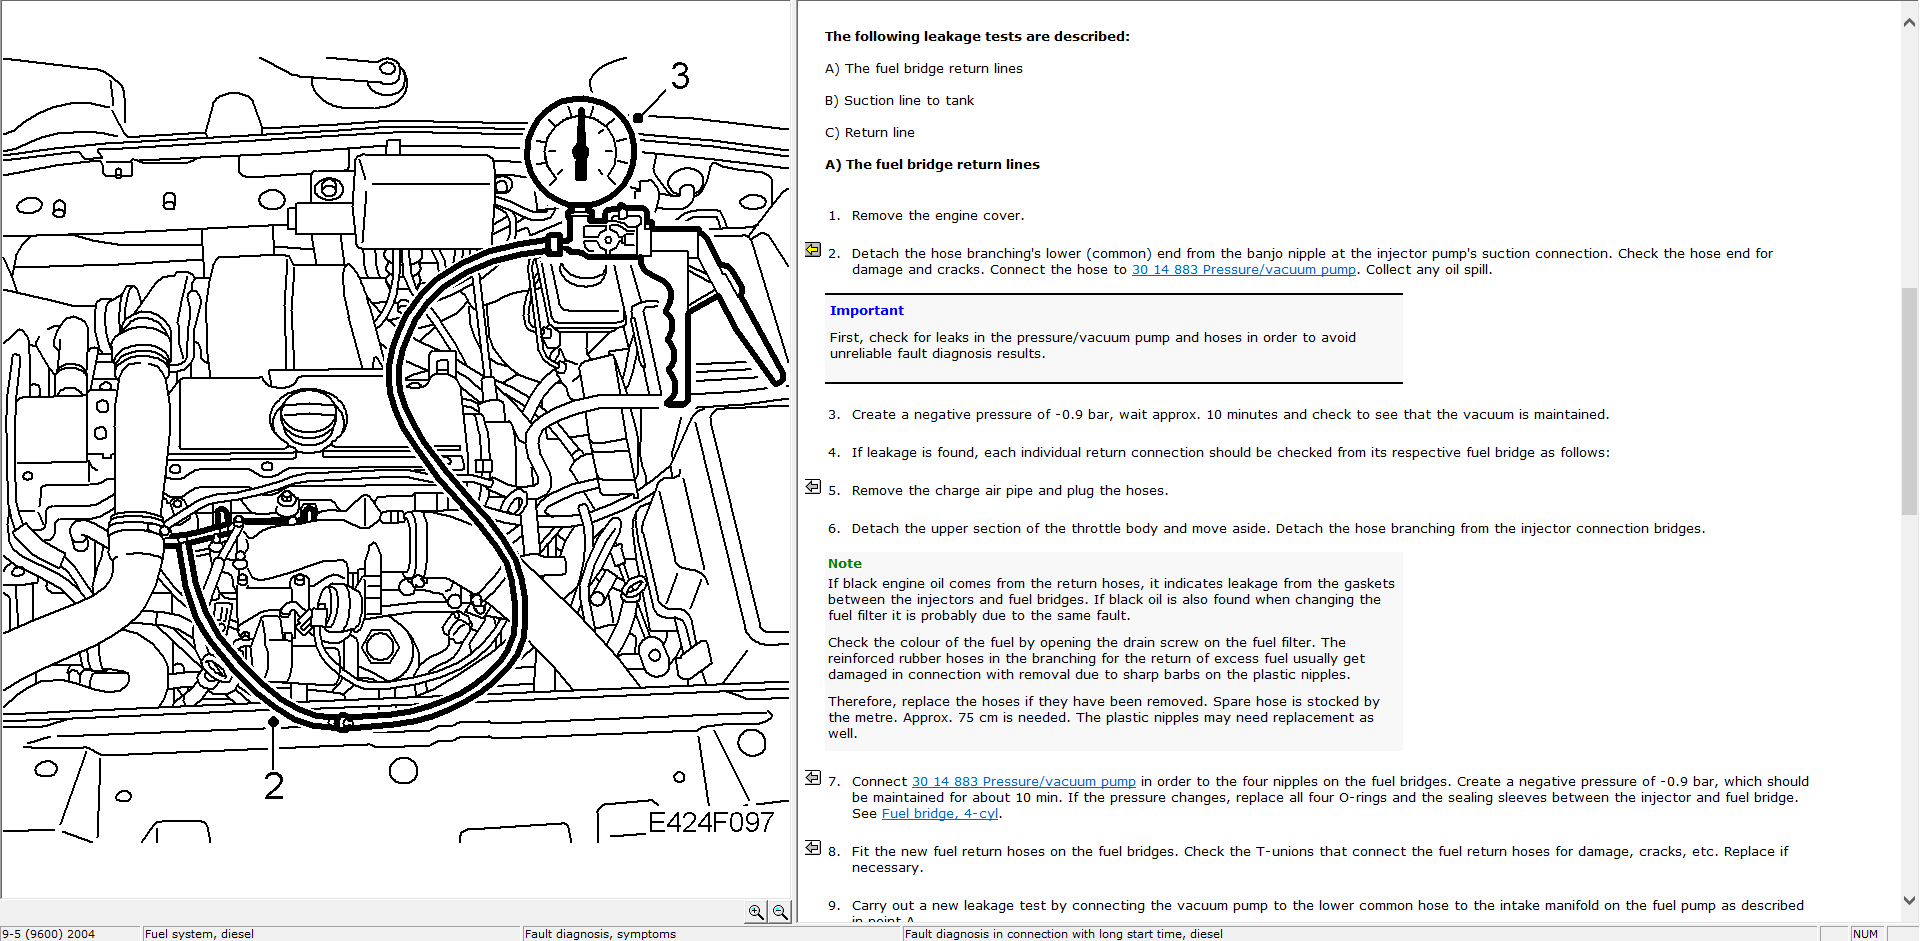This screenshot has height=941, width=1920.
Task: Click the vacuum gauge in the diagram
Action: [581, 151]
